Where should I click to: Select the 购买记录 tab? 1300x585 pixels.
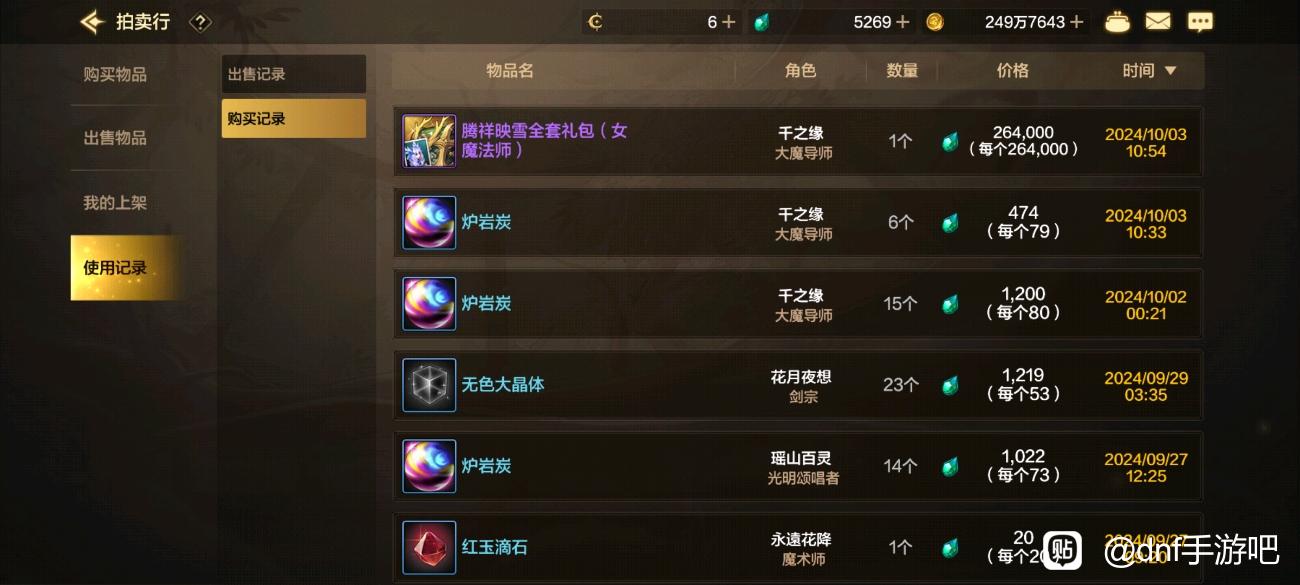[x=293, y=118]
